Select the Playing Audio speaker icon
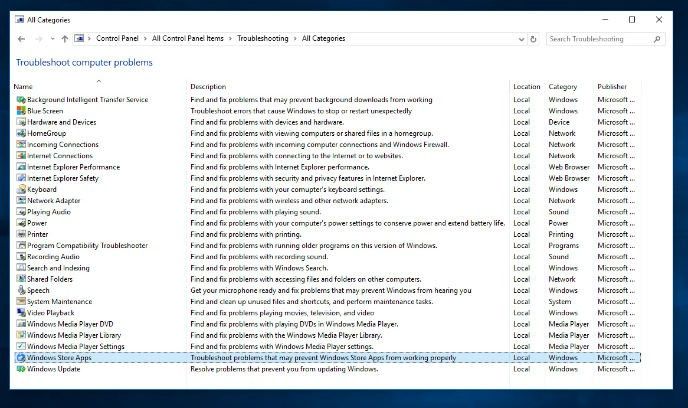The image size is (688, 408). pos(20,212)
